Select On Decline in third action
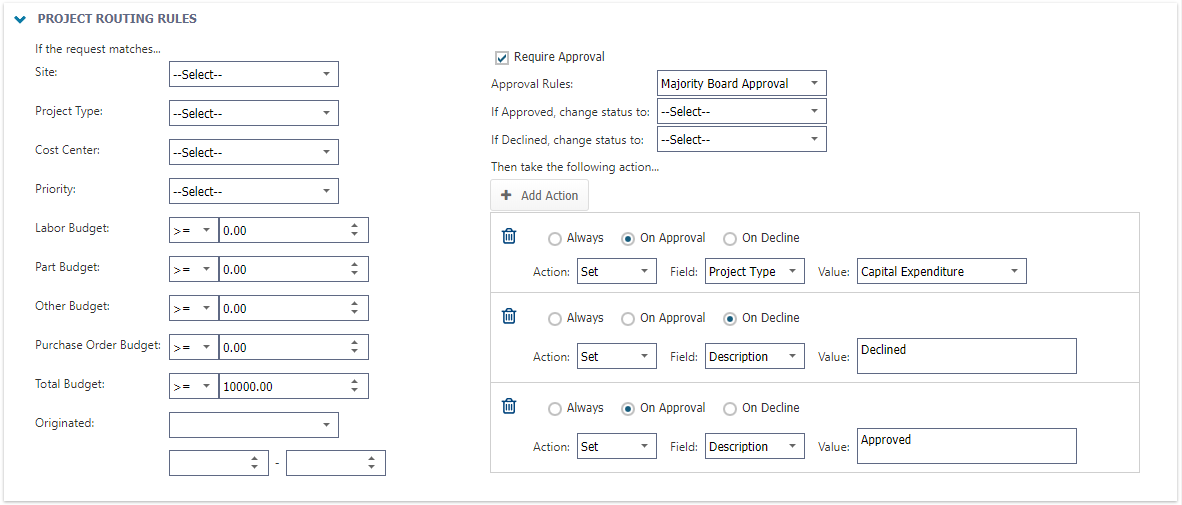The image size is (1182, 505). (x=730, y=409)
